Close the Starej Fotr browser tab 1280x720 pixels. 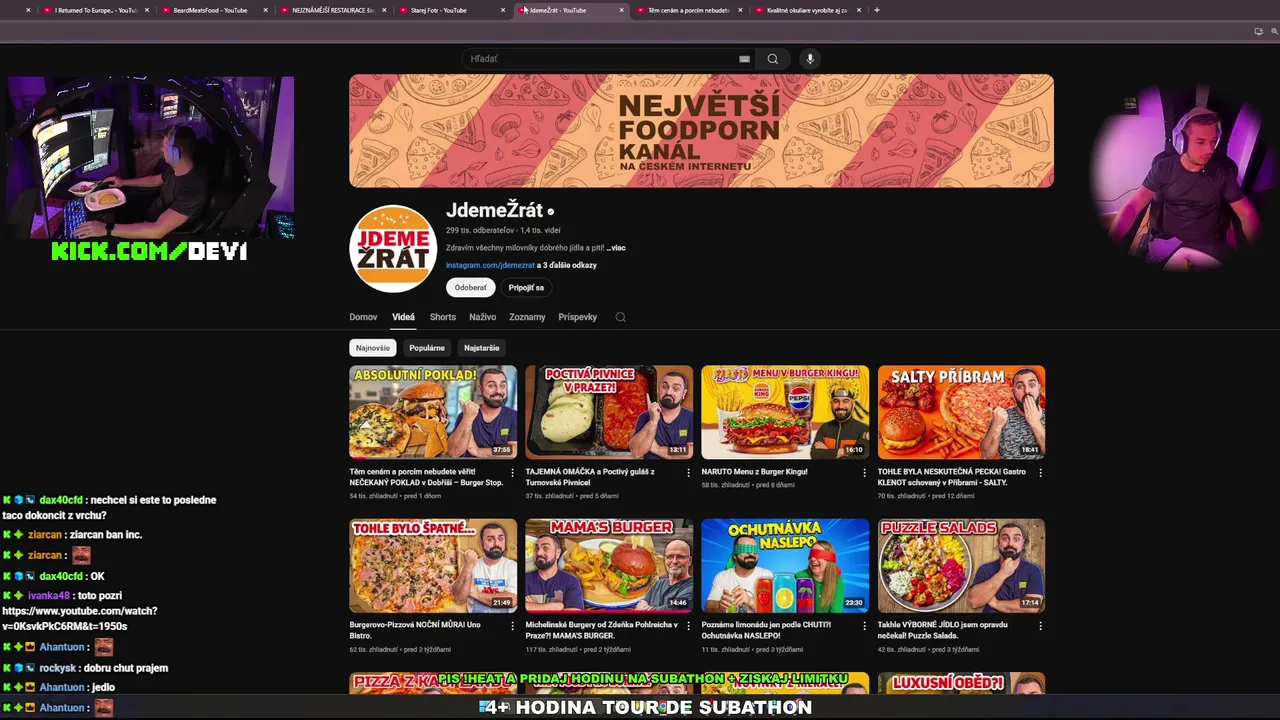coord(503,10)
